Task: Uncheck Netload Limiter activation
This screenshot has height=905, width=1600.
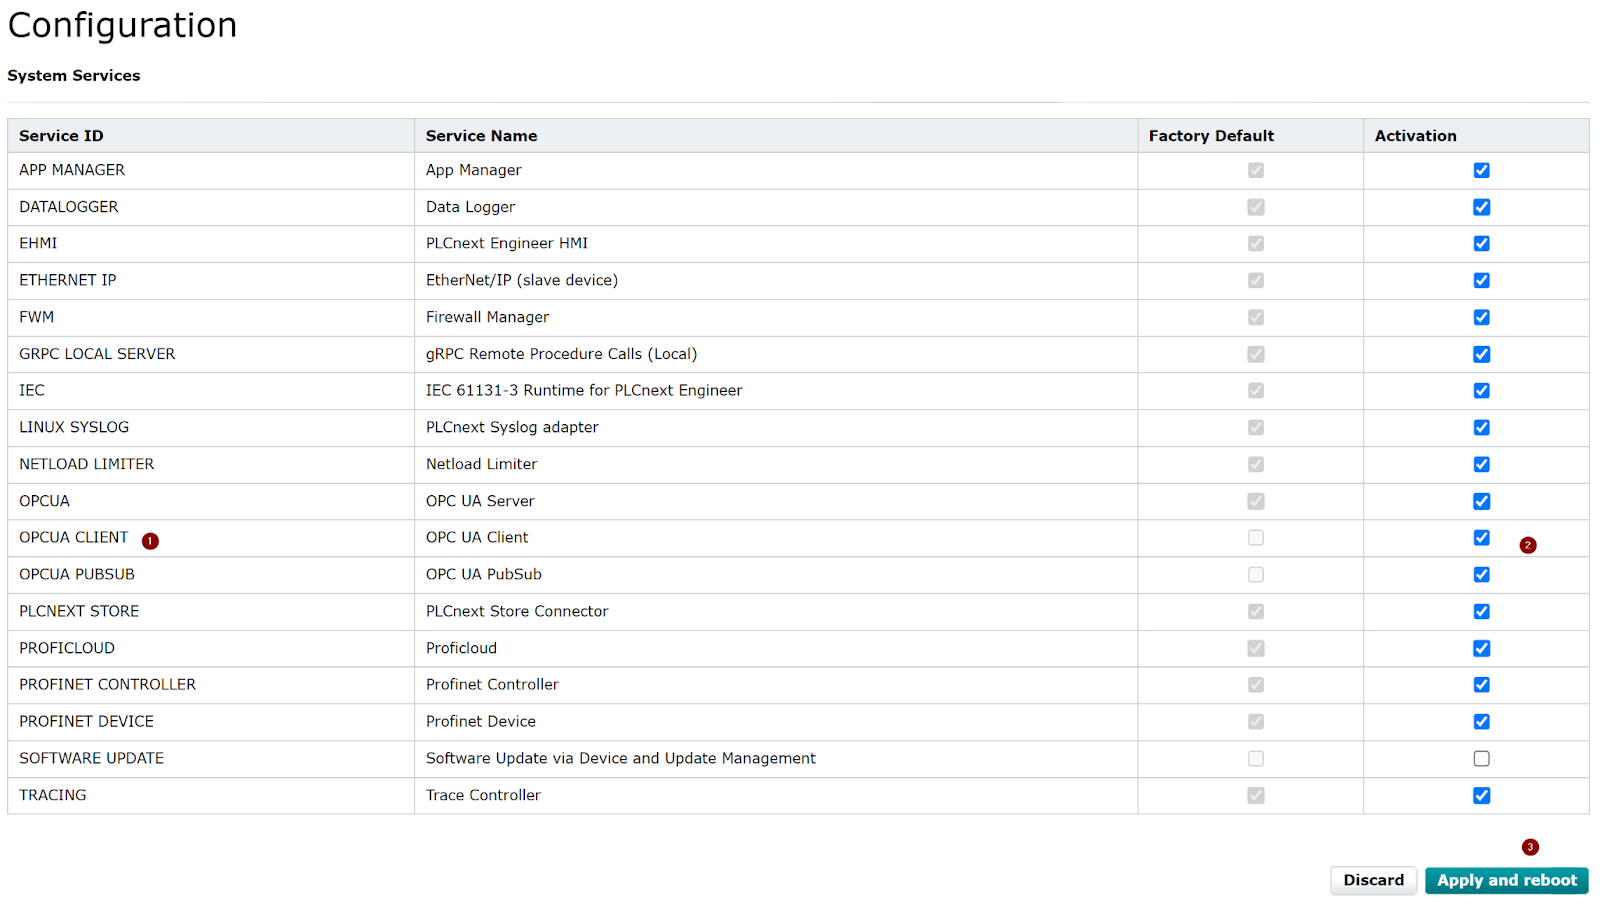Action: pyautogui.click(x=1481, y=465)
